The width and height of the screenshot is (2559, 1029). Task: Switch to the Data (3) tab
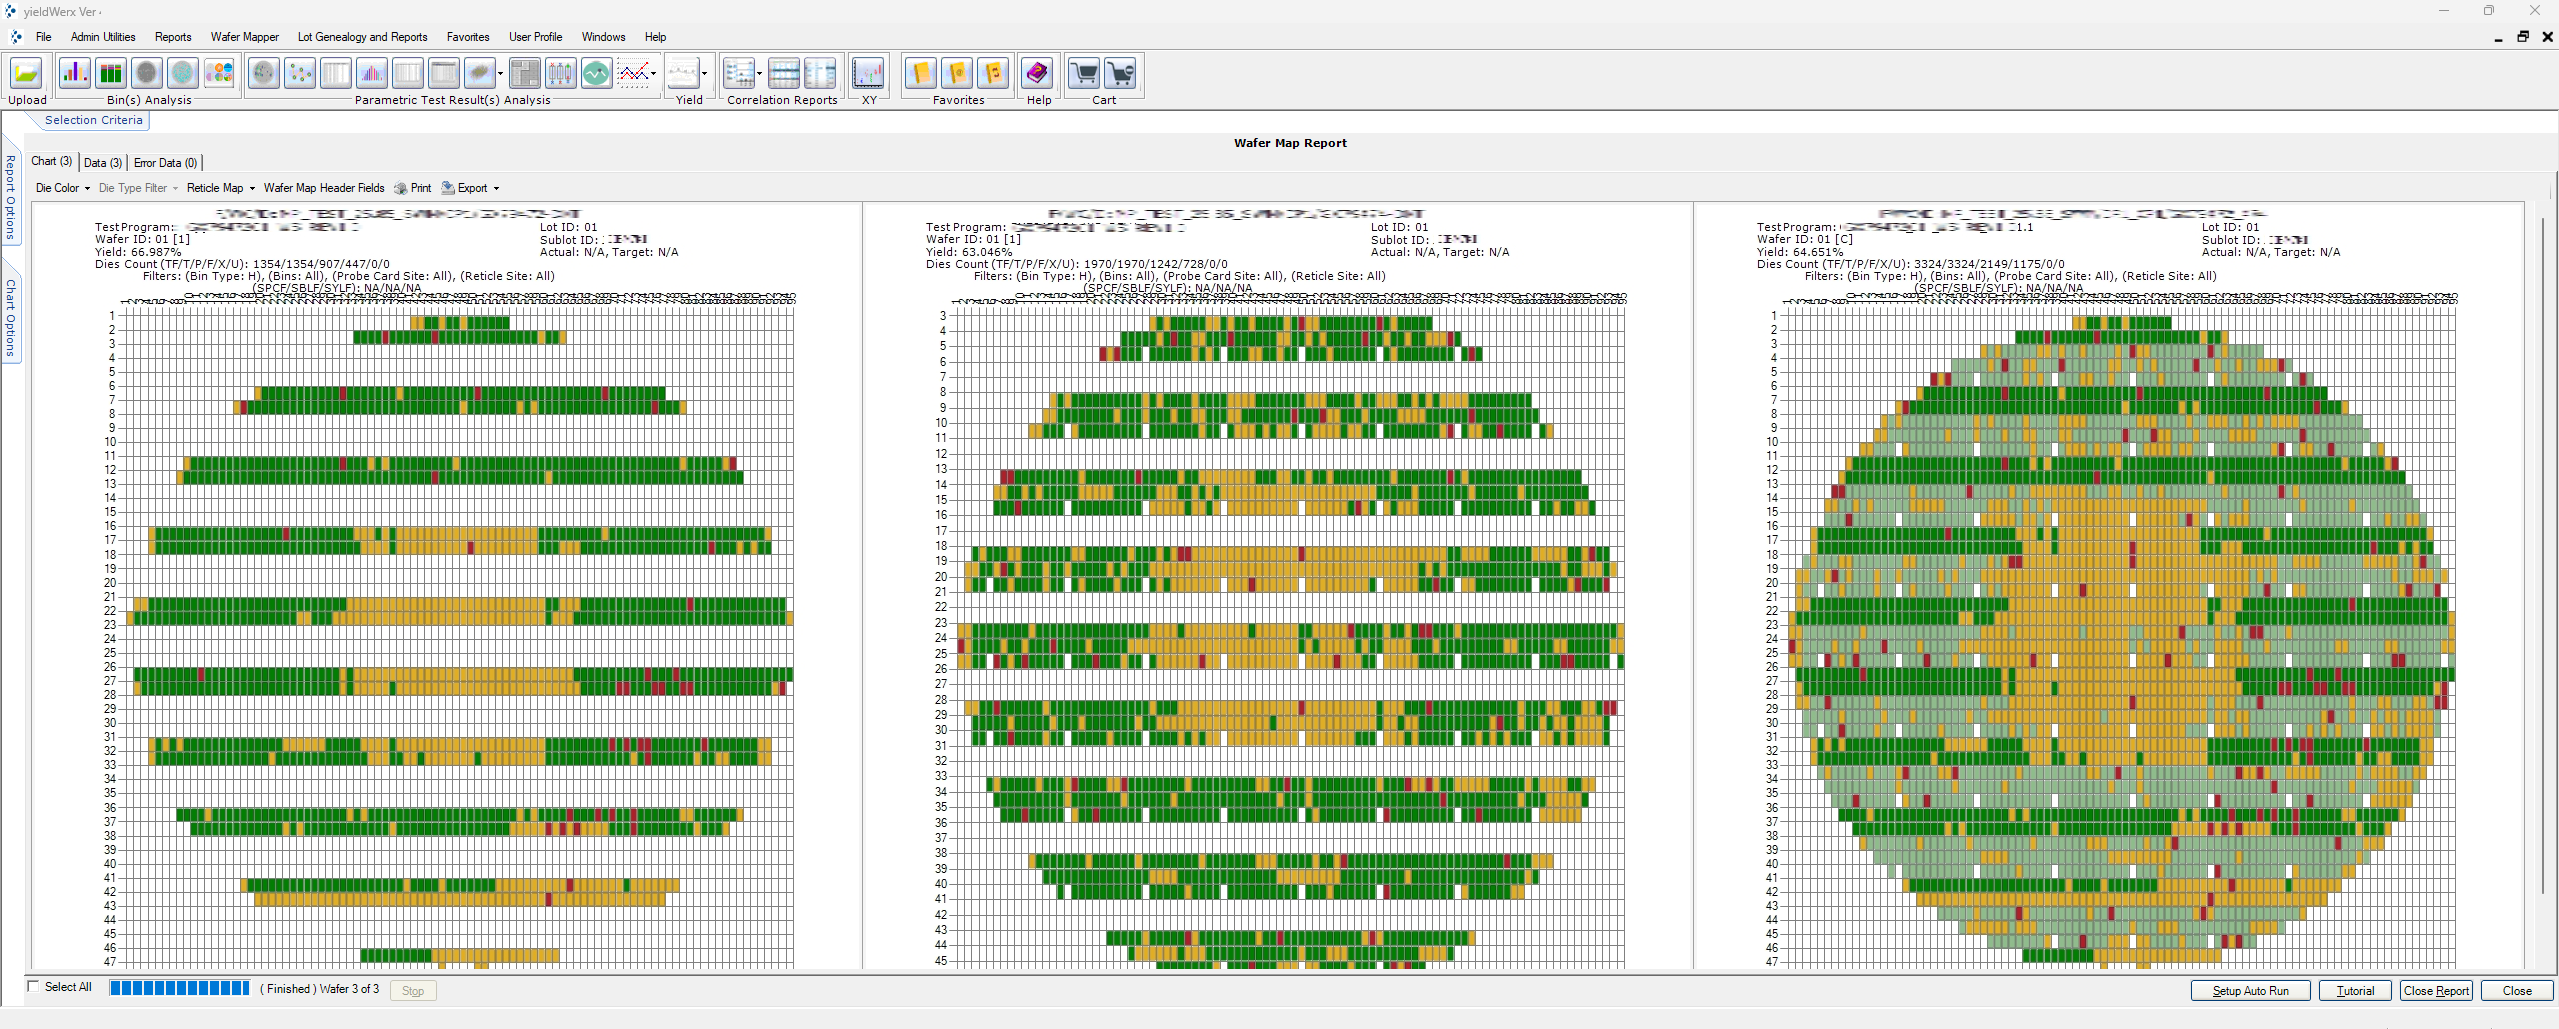tap(103, 162)
